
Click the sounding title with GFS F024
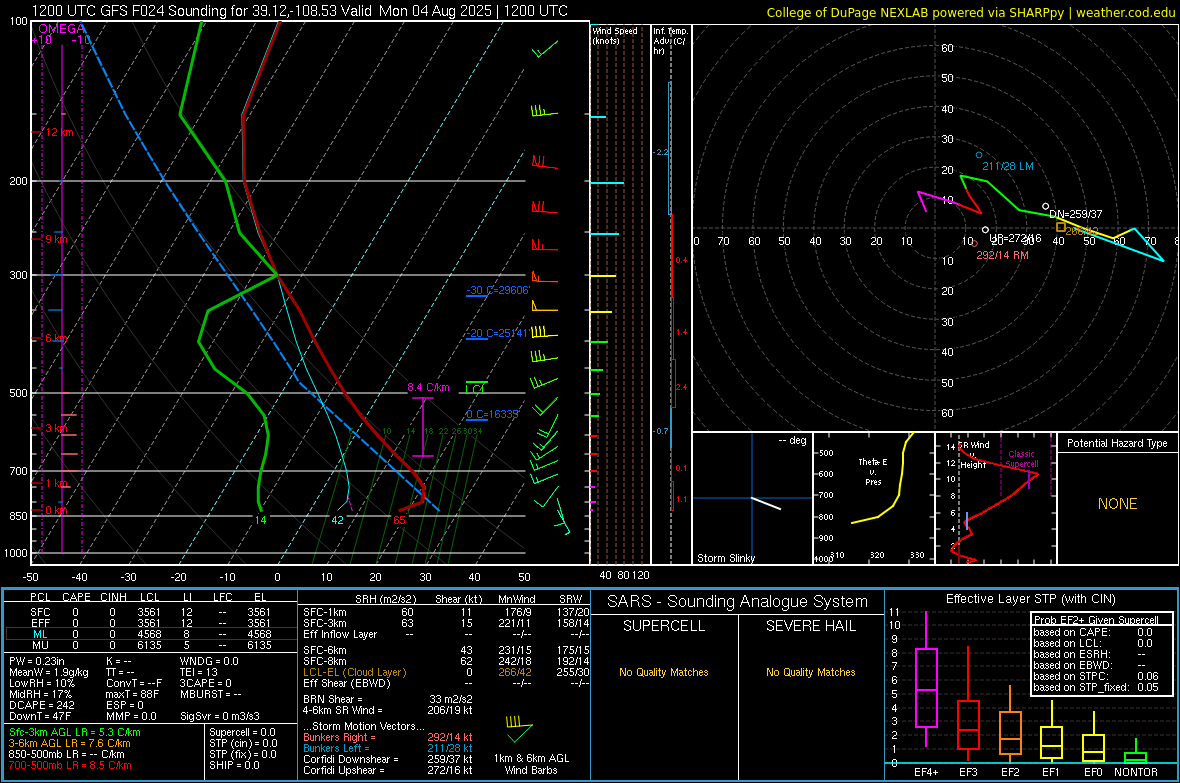coord(300,11)
